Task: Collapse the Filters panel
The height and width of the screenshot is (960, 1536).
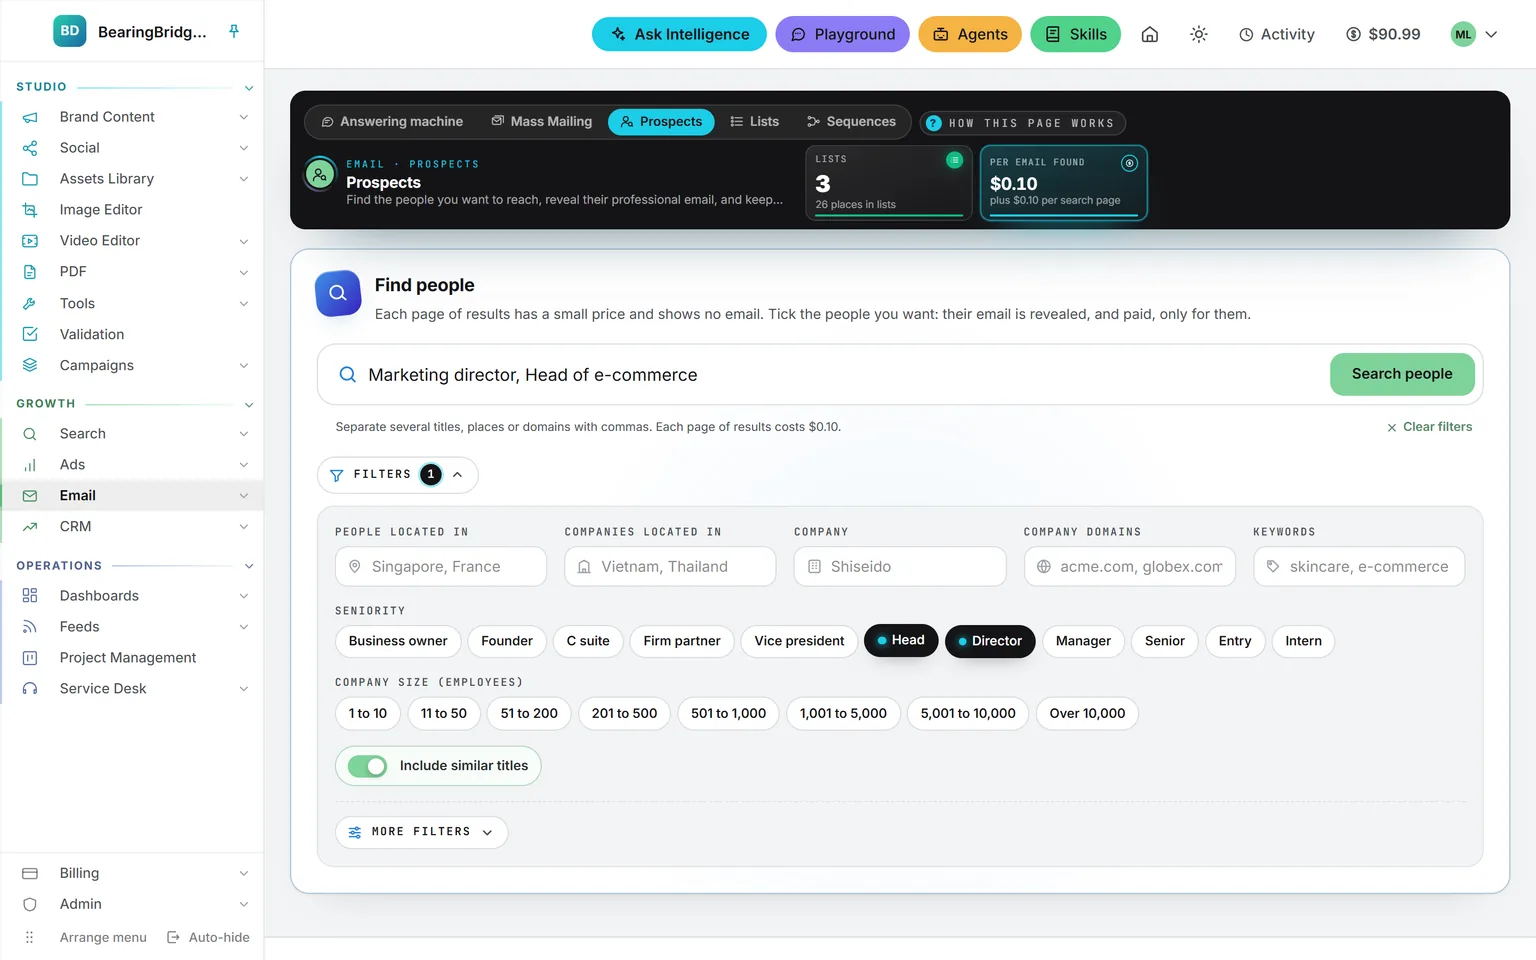Action: (397, 475)
